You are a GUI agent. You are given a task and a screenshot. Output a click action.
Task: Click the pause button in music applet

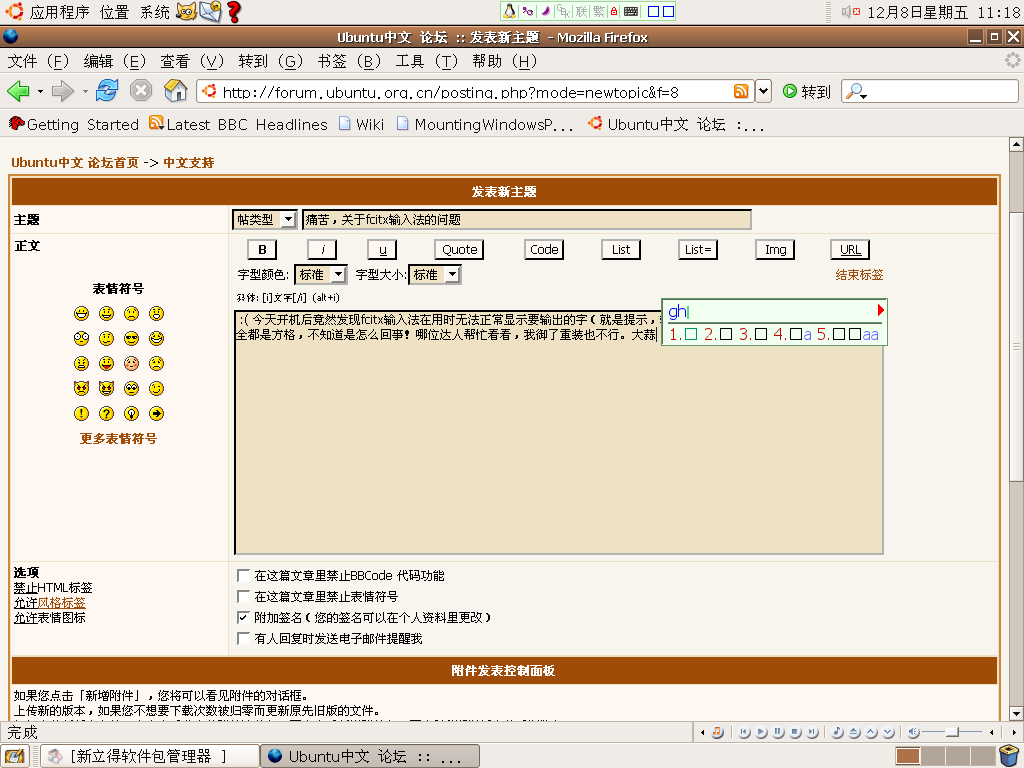[x=778, y=732]
